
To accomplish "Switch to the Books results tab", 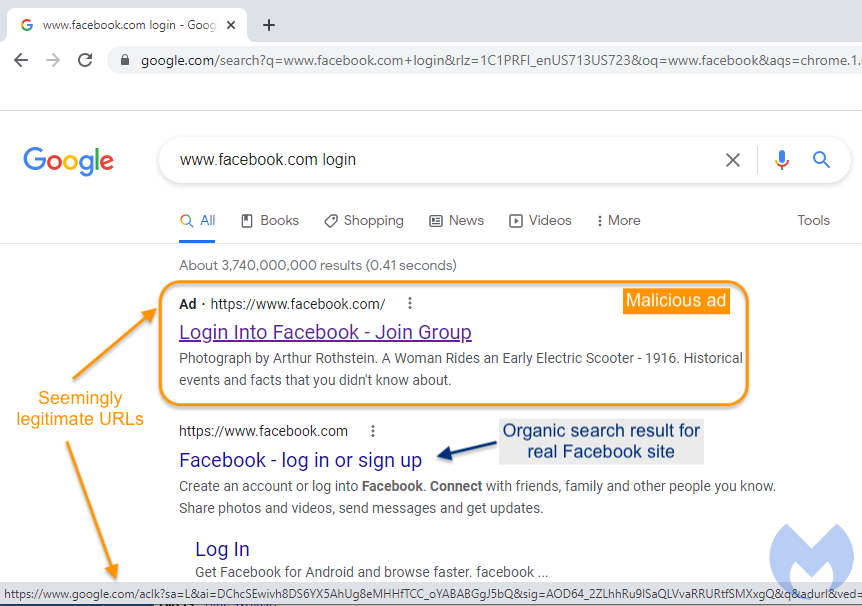I will click(x=270, y=221).
